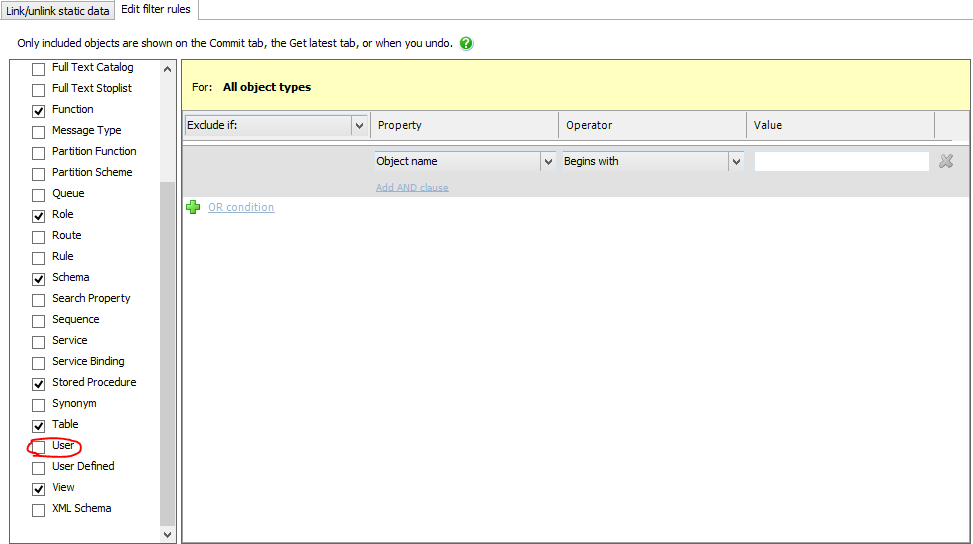Enable the XML Schema checkbox

pos(39,509)
